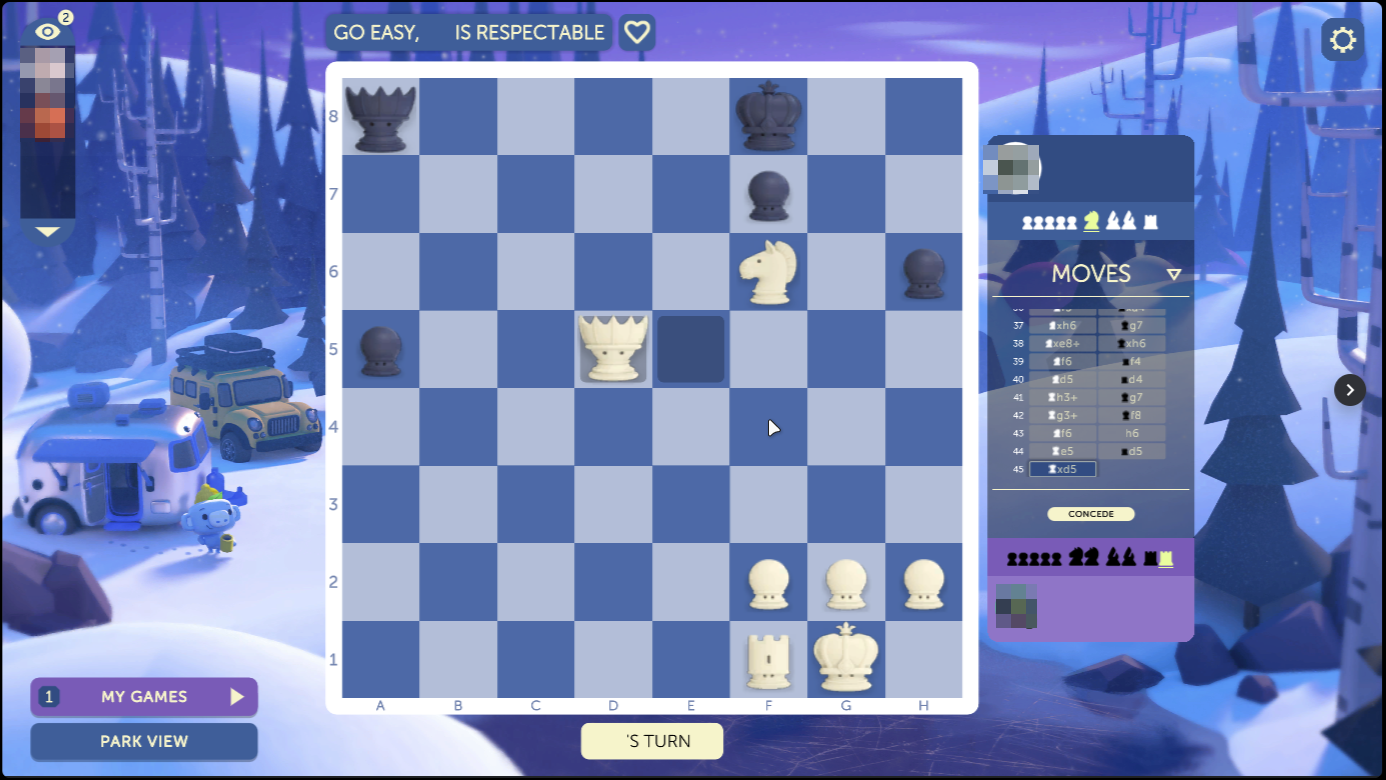Select the white king on g1
Screen dimensions: 1386x780
pyautogui.click(x=845, y=657)
